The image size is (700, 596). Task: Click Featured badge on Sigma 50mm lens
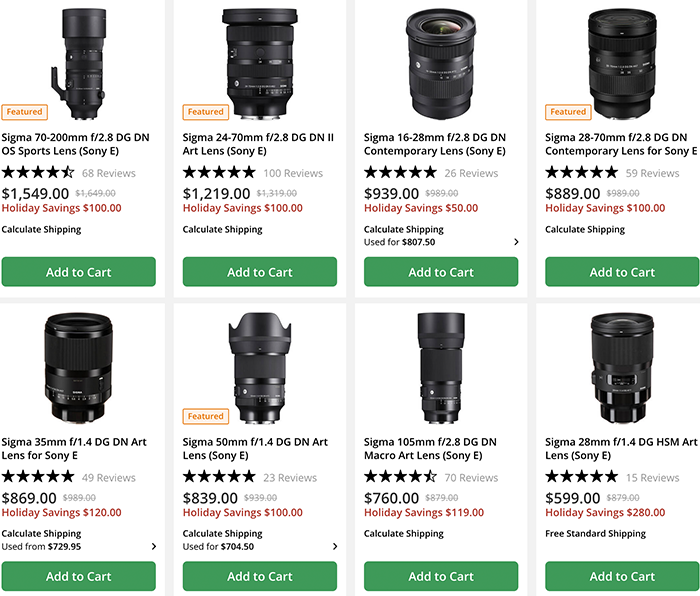click(206, 416)
